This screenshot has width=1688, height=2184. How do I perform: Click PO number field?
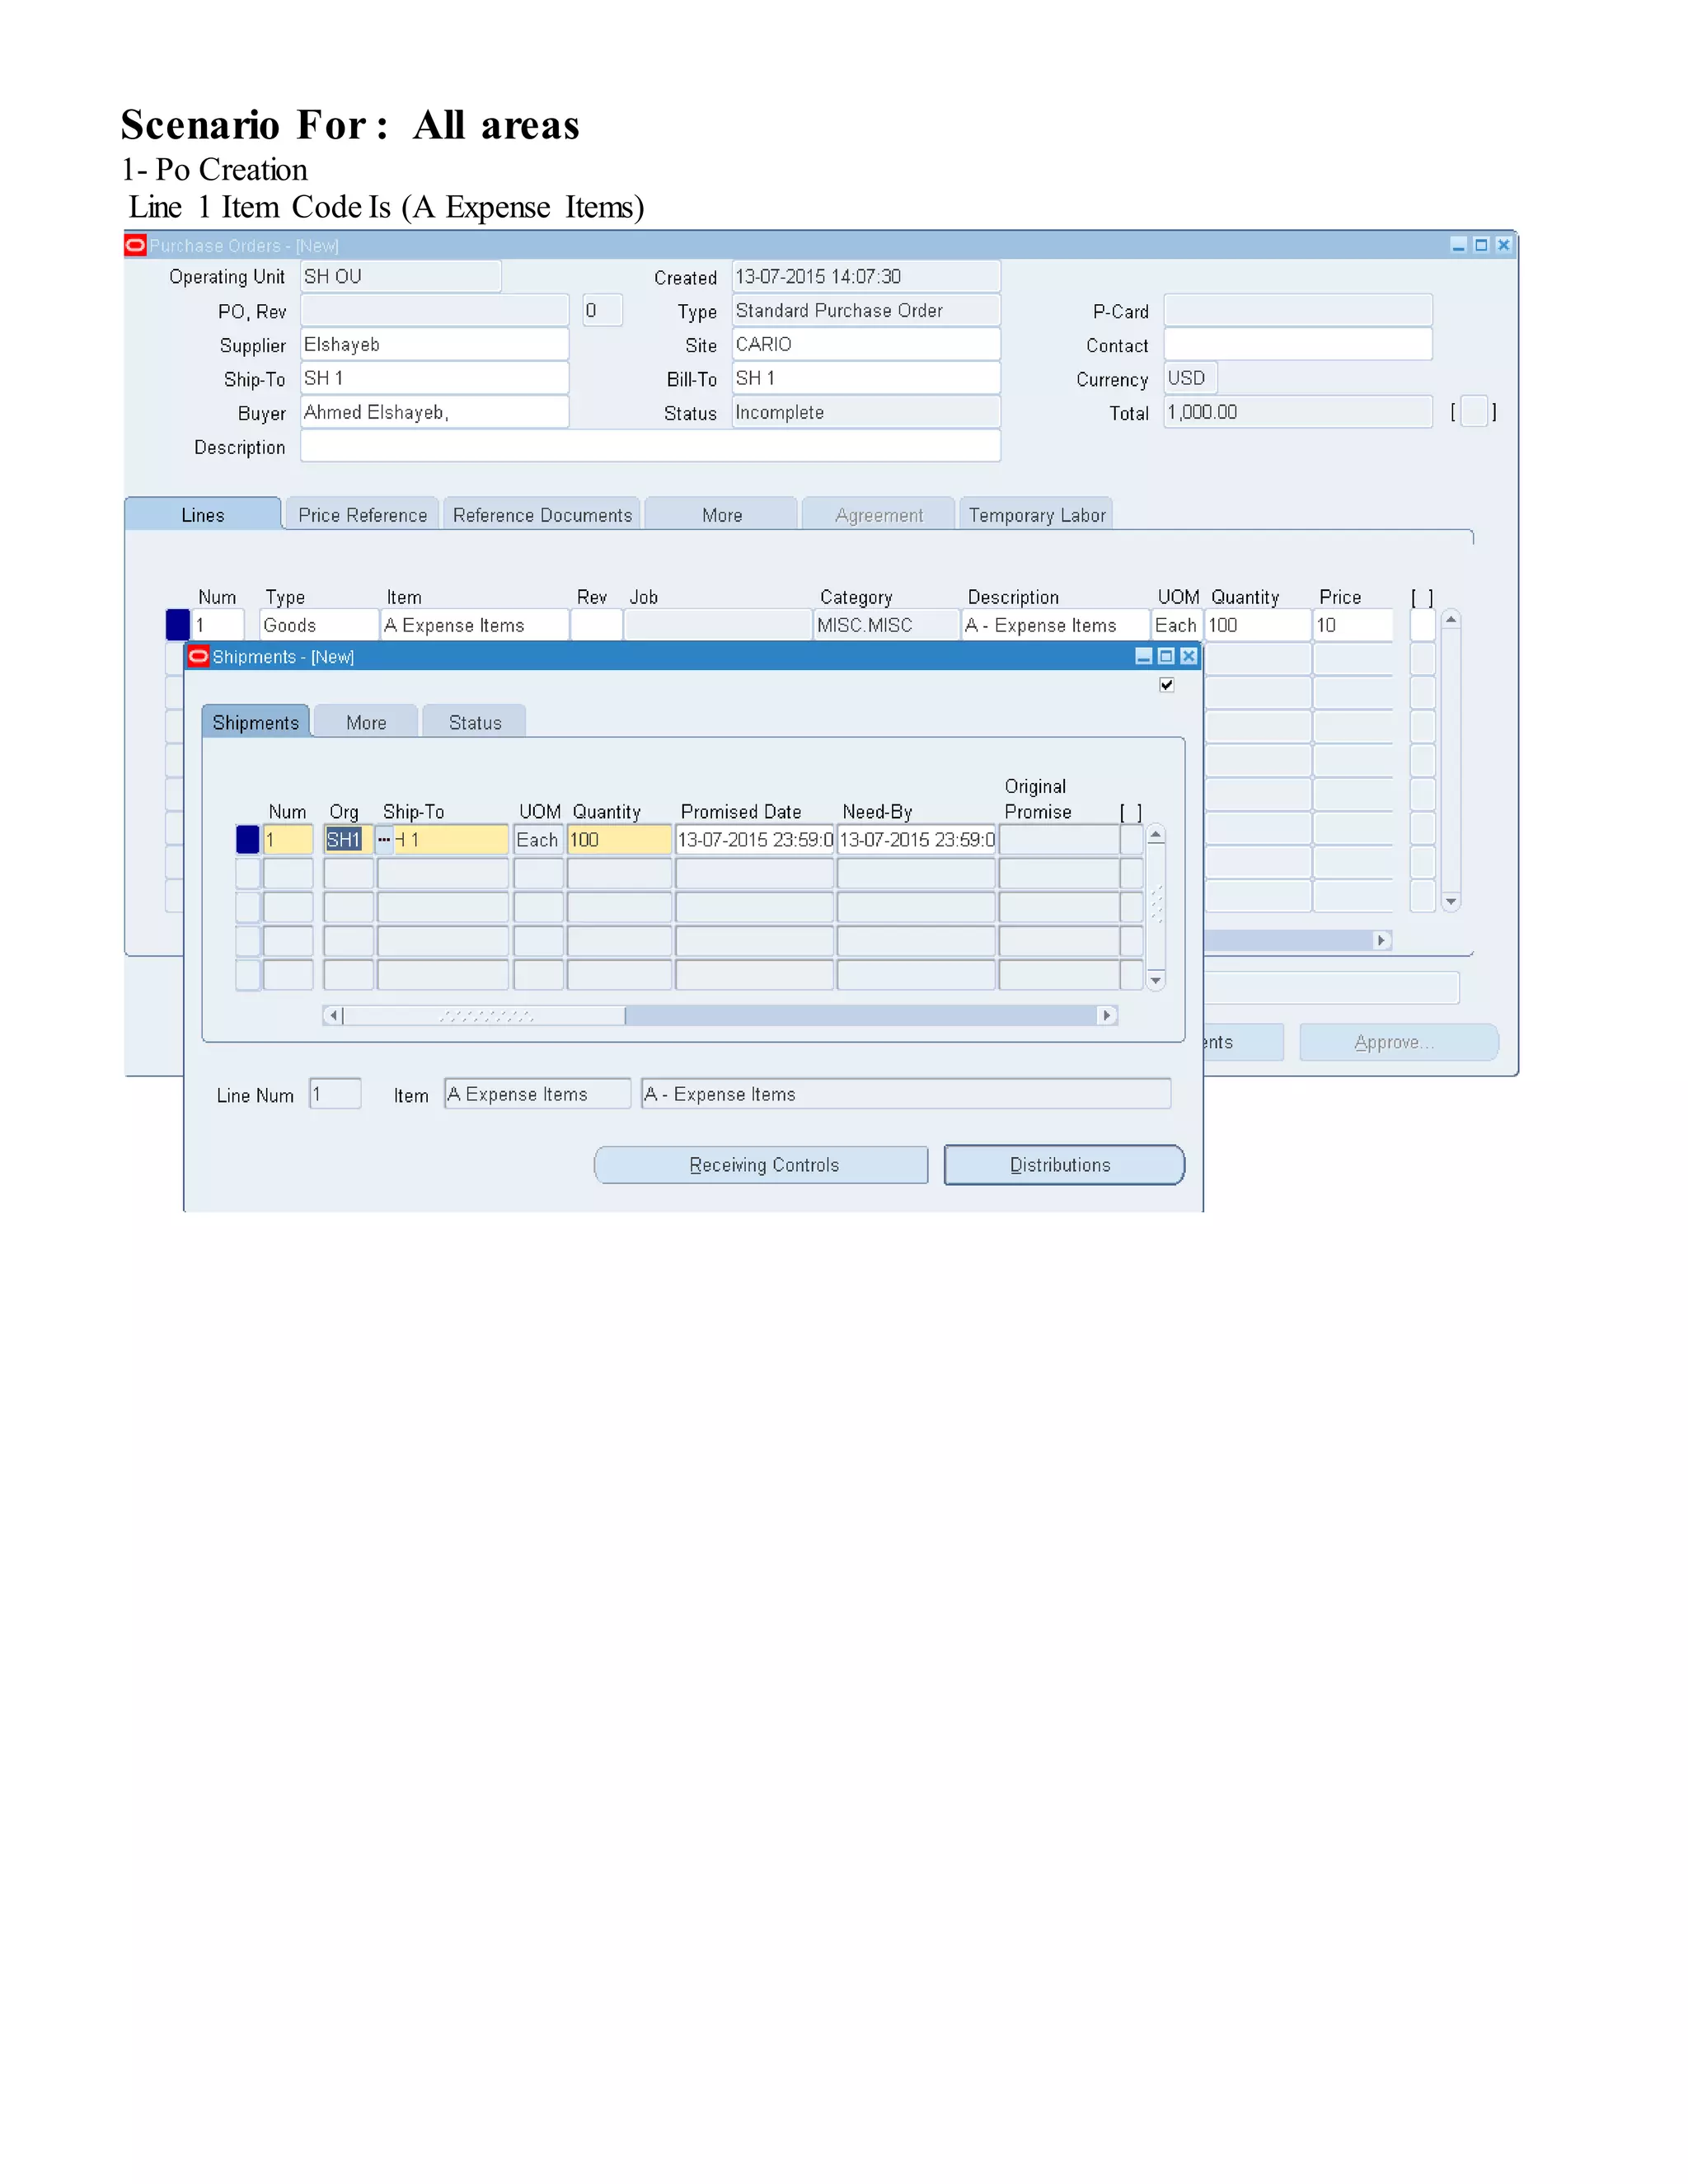coord(434,310)
